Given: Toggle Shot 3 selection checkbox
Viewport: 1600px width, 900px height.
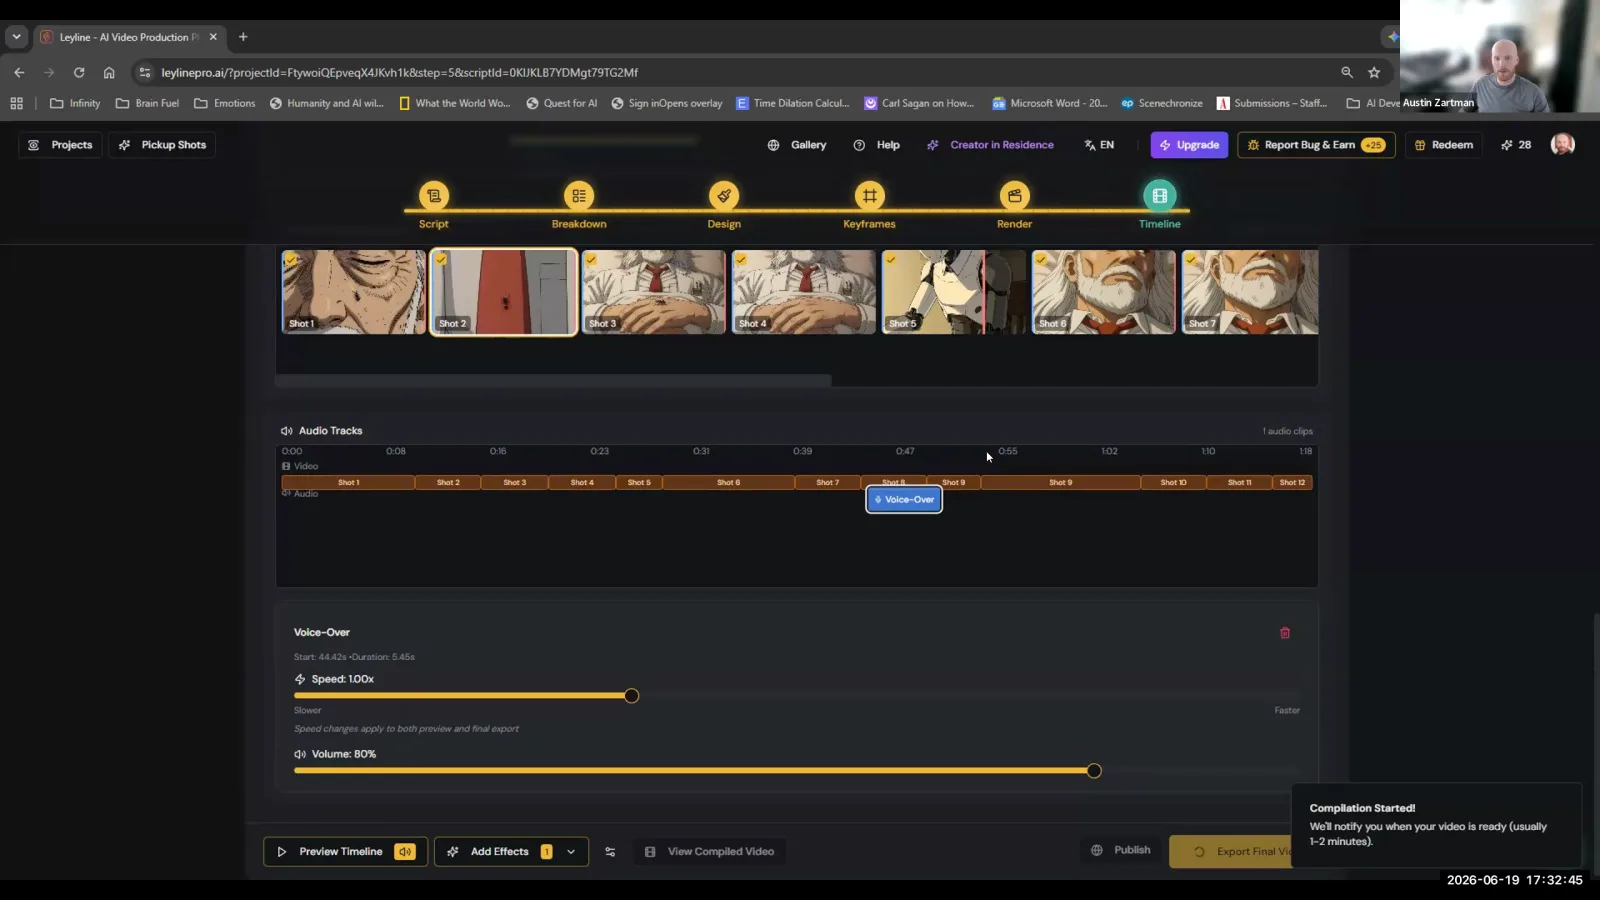Looking at the screenshot, I should tap(591, 260).
